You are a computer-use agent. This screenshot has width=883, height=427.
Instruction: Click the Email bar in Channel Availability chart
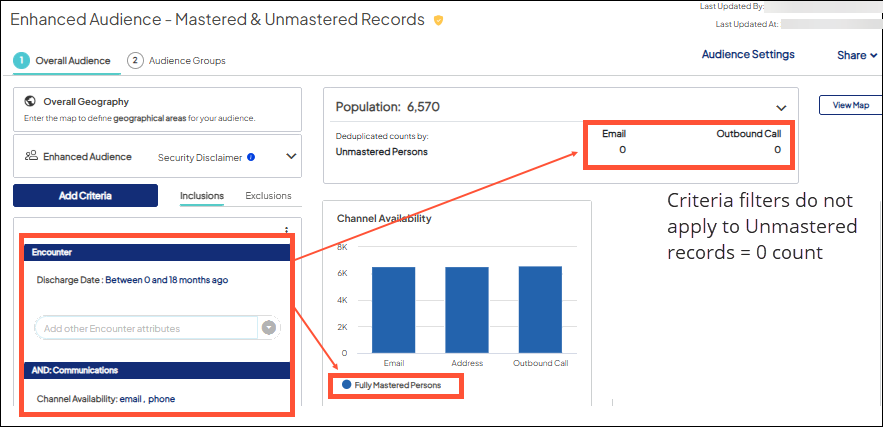click(393, 310)
